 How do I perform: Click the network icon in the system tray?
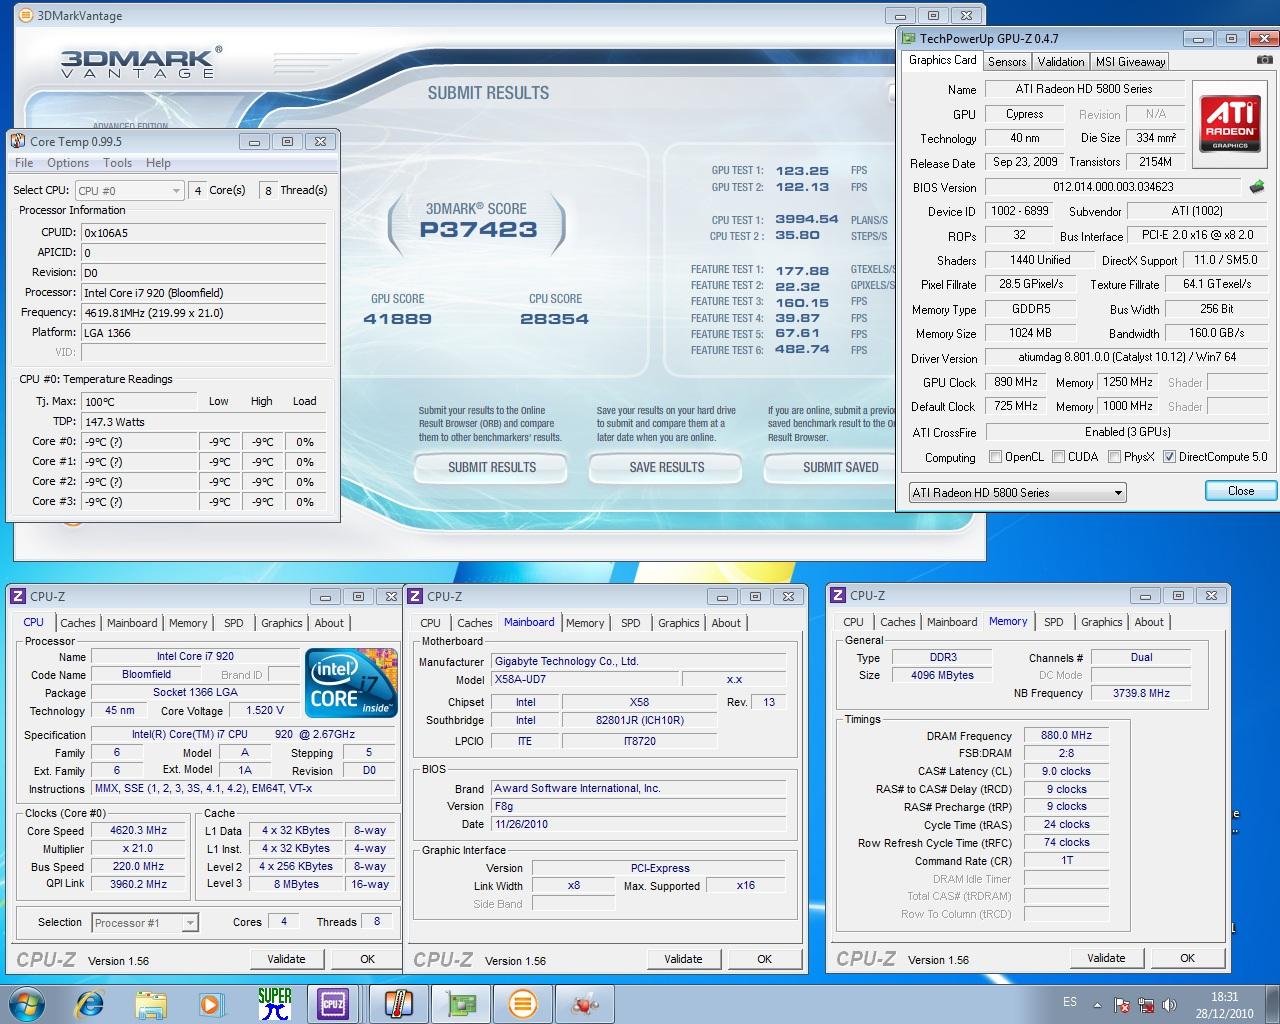point(1145,1005)
